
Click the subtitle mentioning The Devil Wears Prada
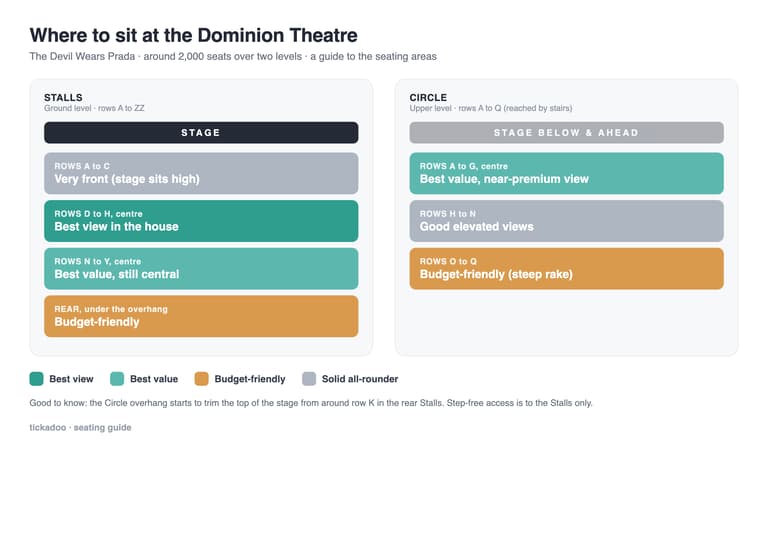[233, 56]
